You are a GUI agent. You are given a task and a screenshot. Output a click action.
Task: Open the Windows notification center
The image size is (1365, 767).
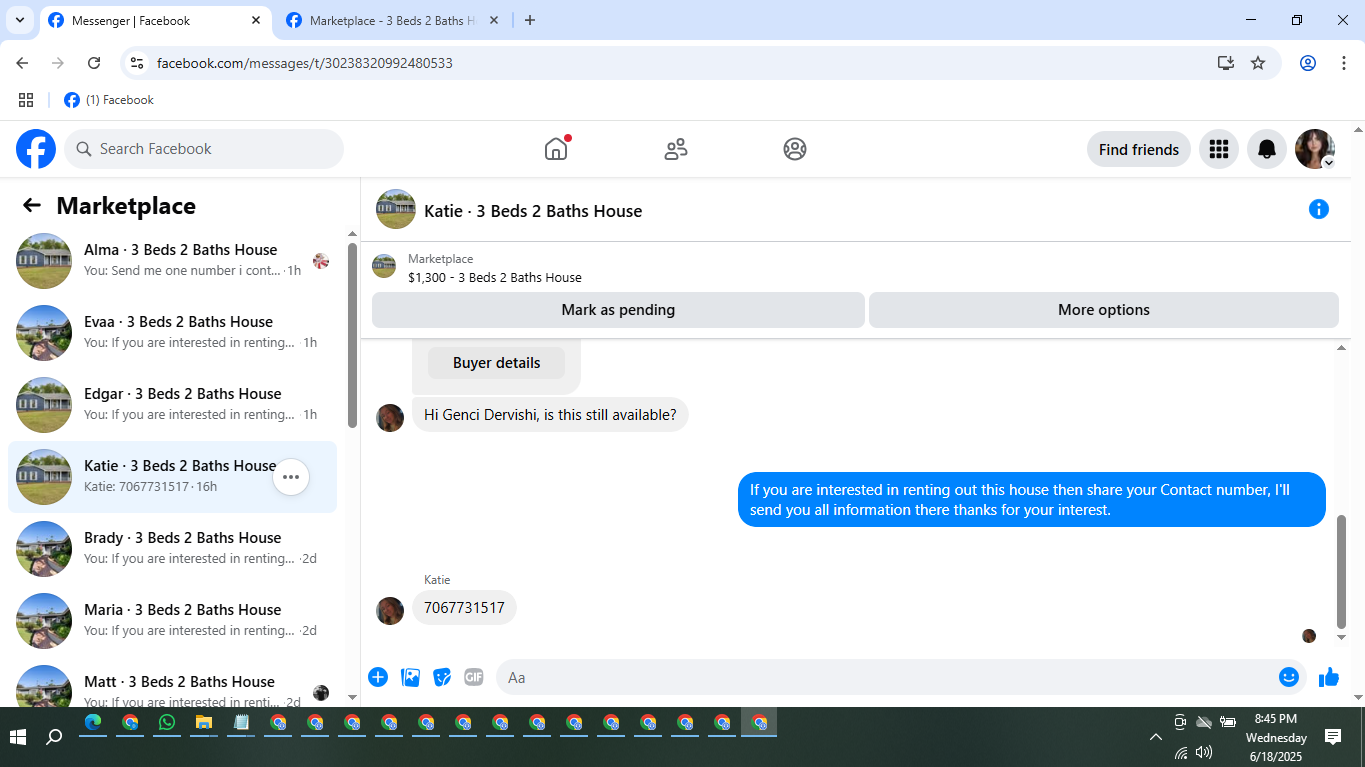(1333, 737)
